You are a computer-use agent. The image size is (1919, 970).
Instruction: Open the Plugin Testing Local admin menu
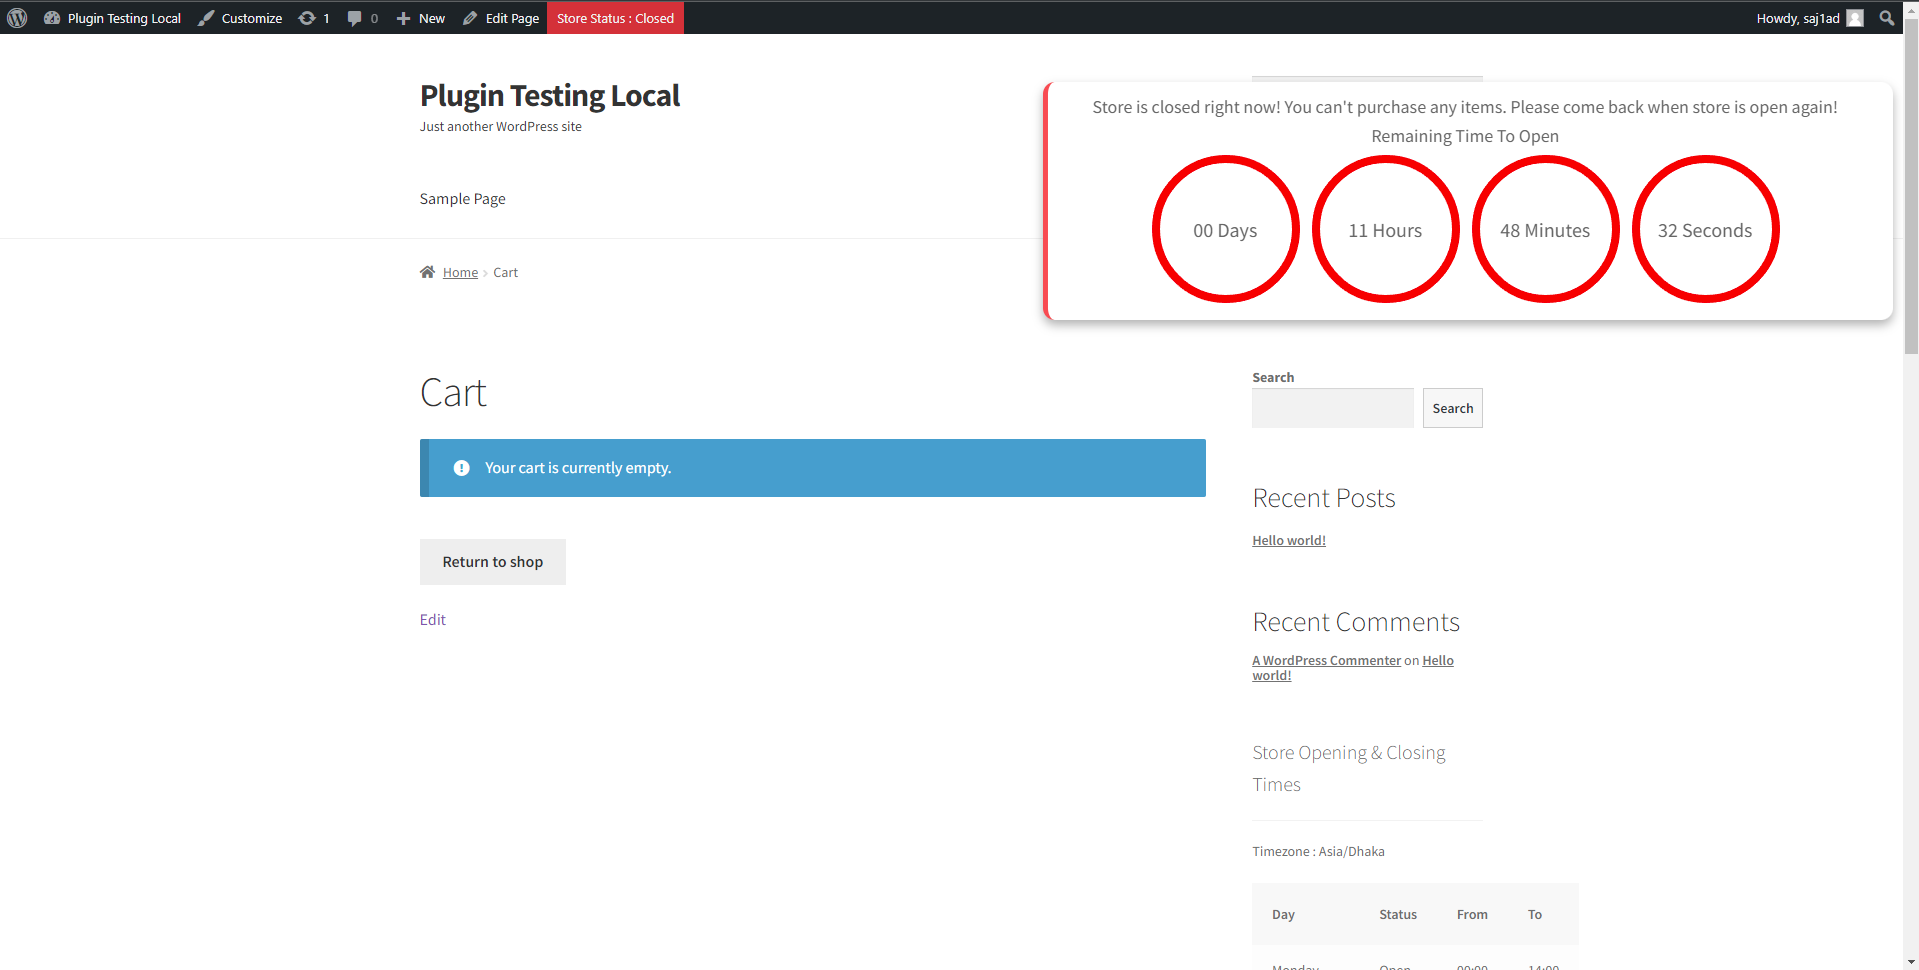coord(113,18)
